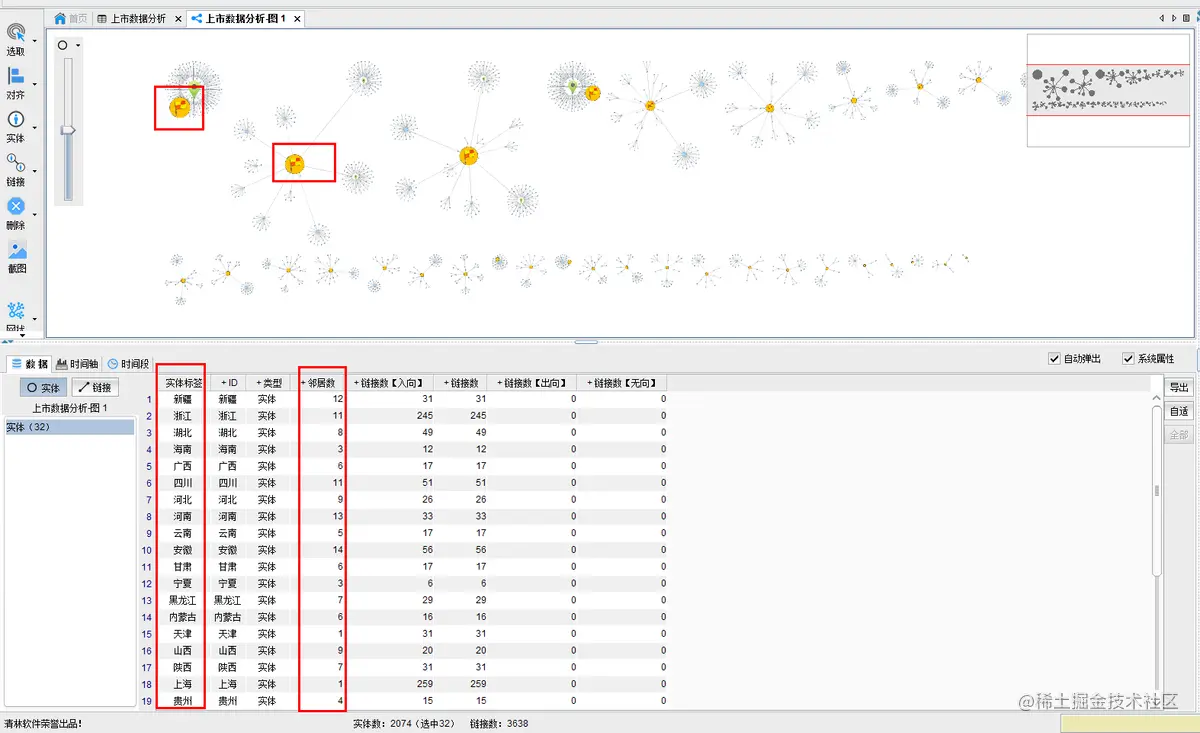Click the 自适 auto-fit button

click(1180, 411)
